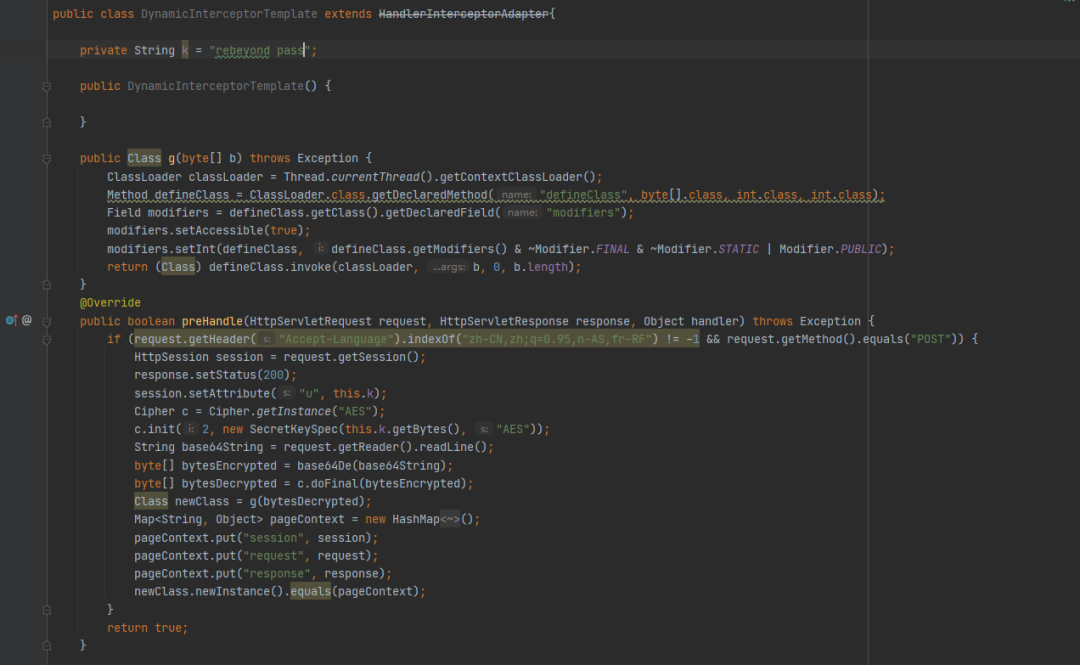Click the "modifiers" string argument
This screenshot has width=1080, height=665.
583,213
